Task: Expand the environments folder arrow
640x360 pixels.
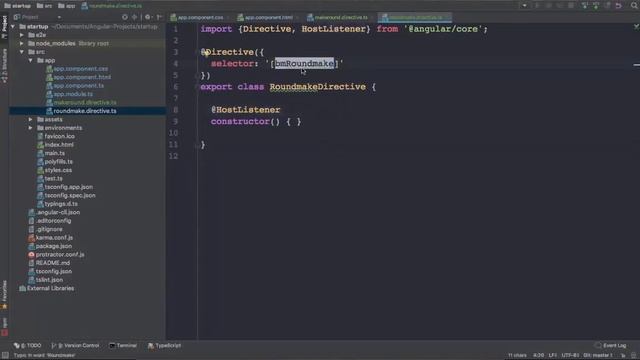Action: [x=31, y=128]
